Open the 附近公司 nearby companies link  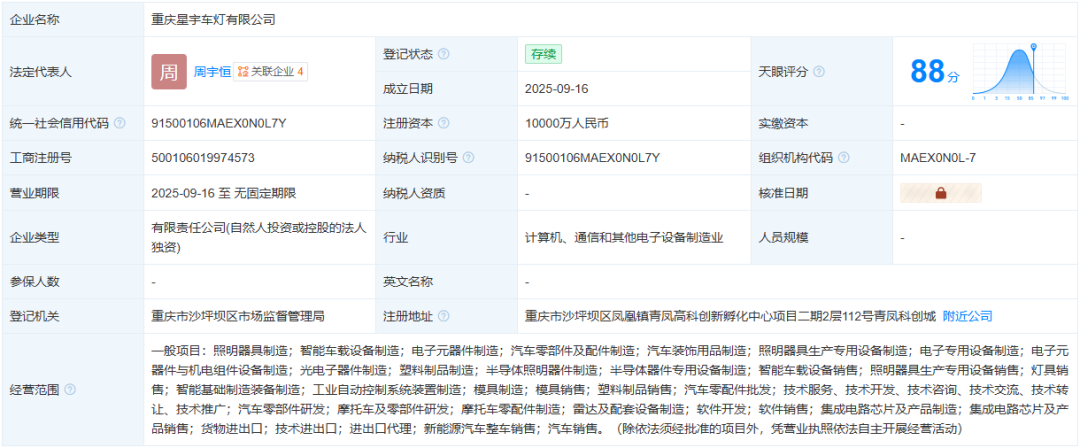[x=967, y=316]
